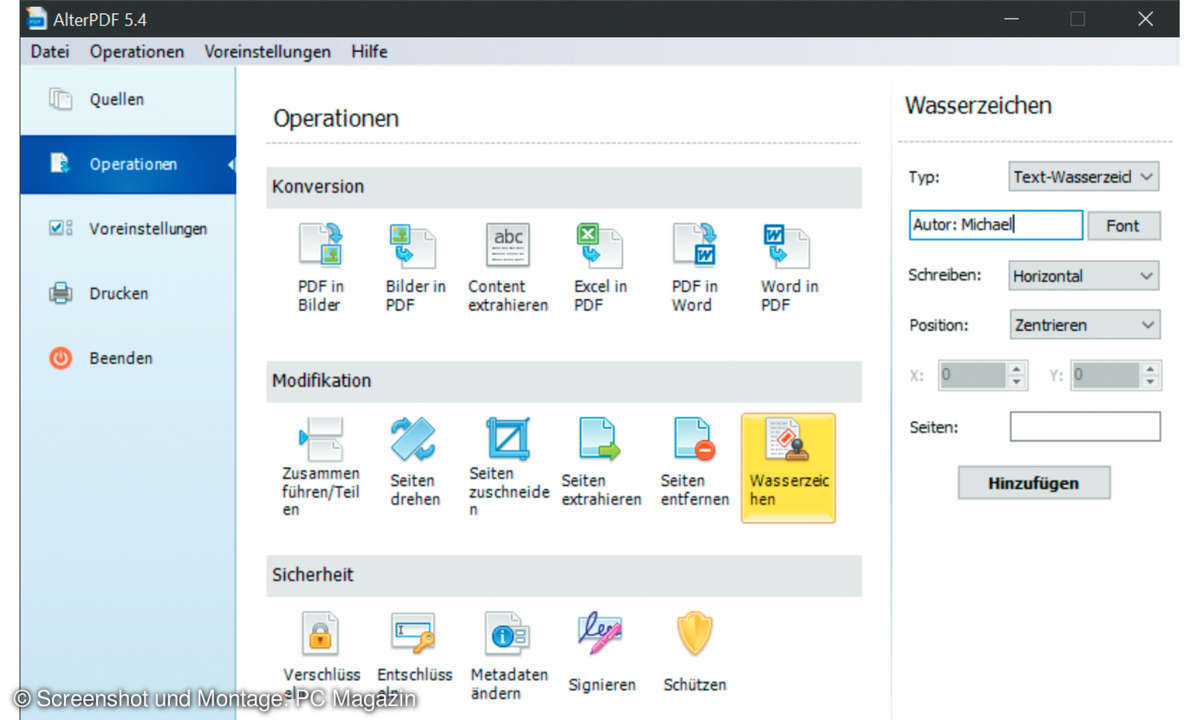1200x720 pixels.
Task: Click the Hinzufügen button
Action: tap(1034, 483)
